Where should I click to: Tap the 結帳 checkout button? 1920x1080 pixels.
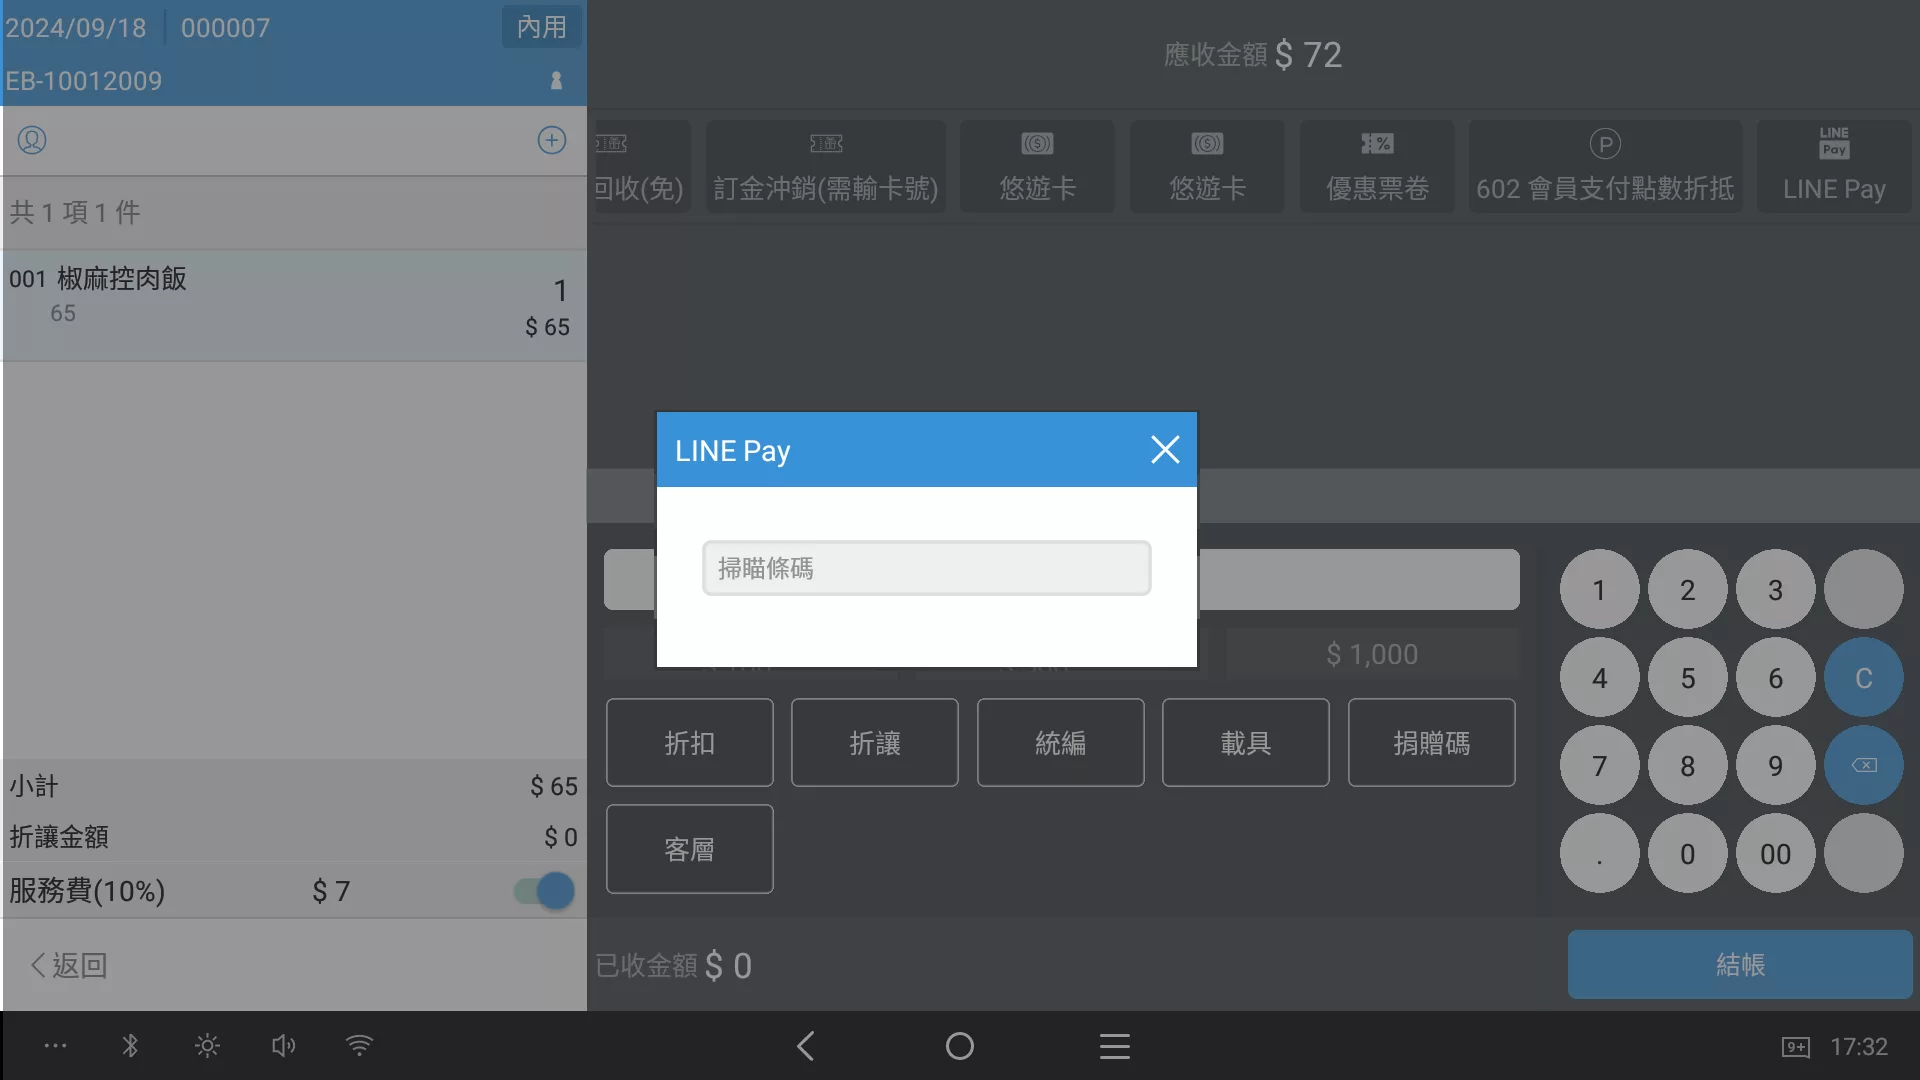(1740, 965)
